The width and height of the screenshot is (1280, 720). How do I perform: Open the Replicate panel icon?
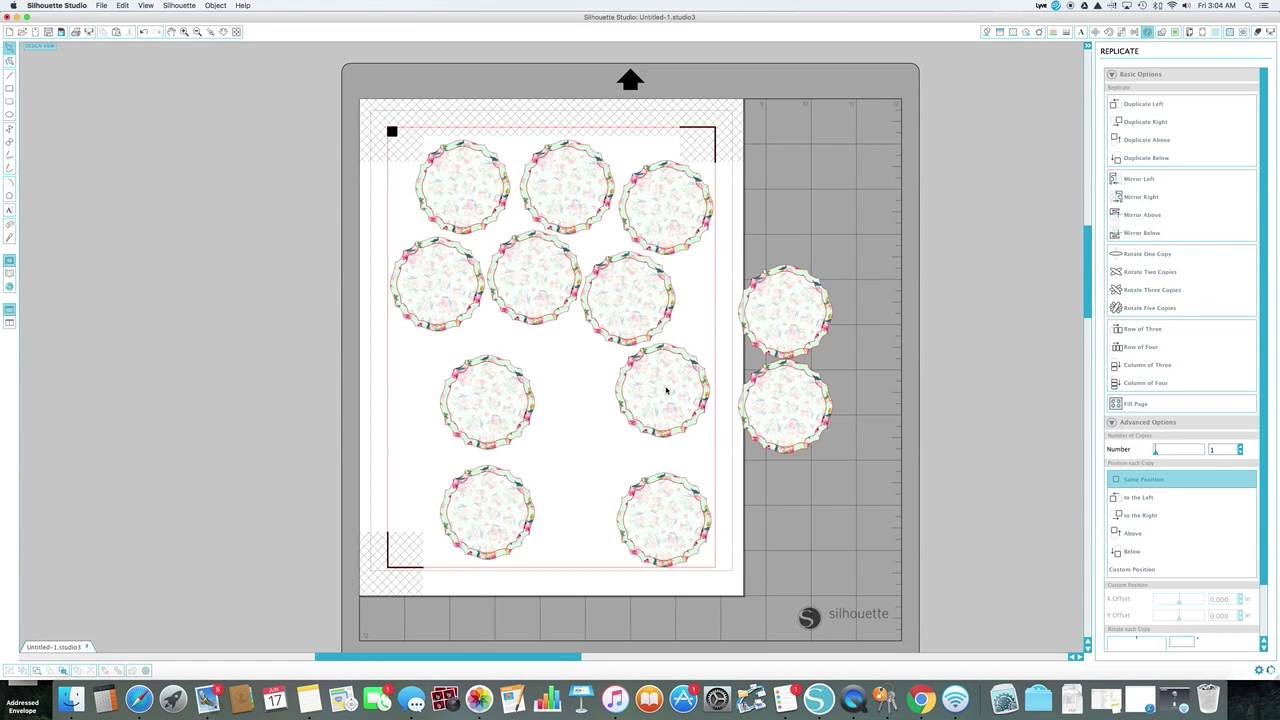pos(1147,32)
